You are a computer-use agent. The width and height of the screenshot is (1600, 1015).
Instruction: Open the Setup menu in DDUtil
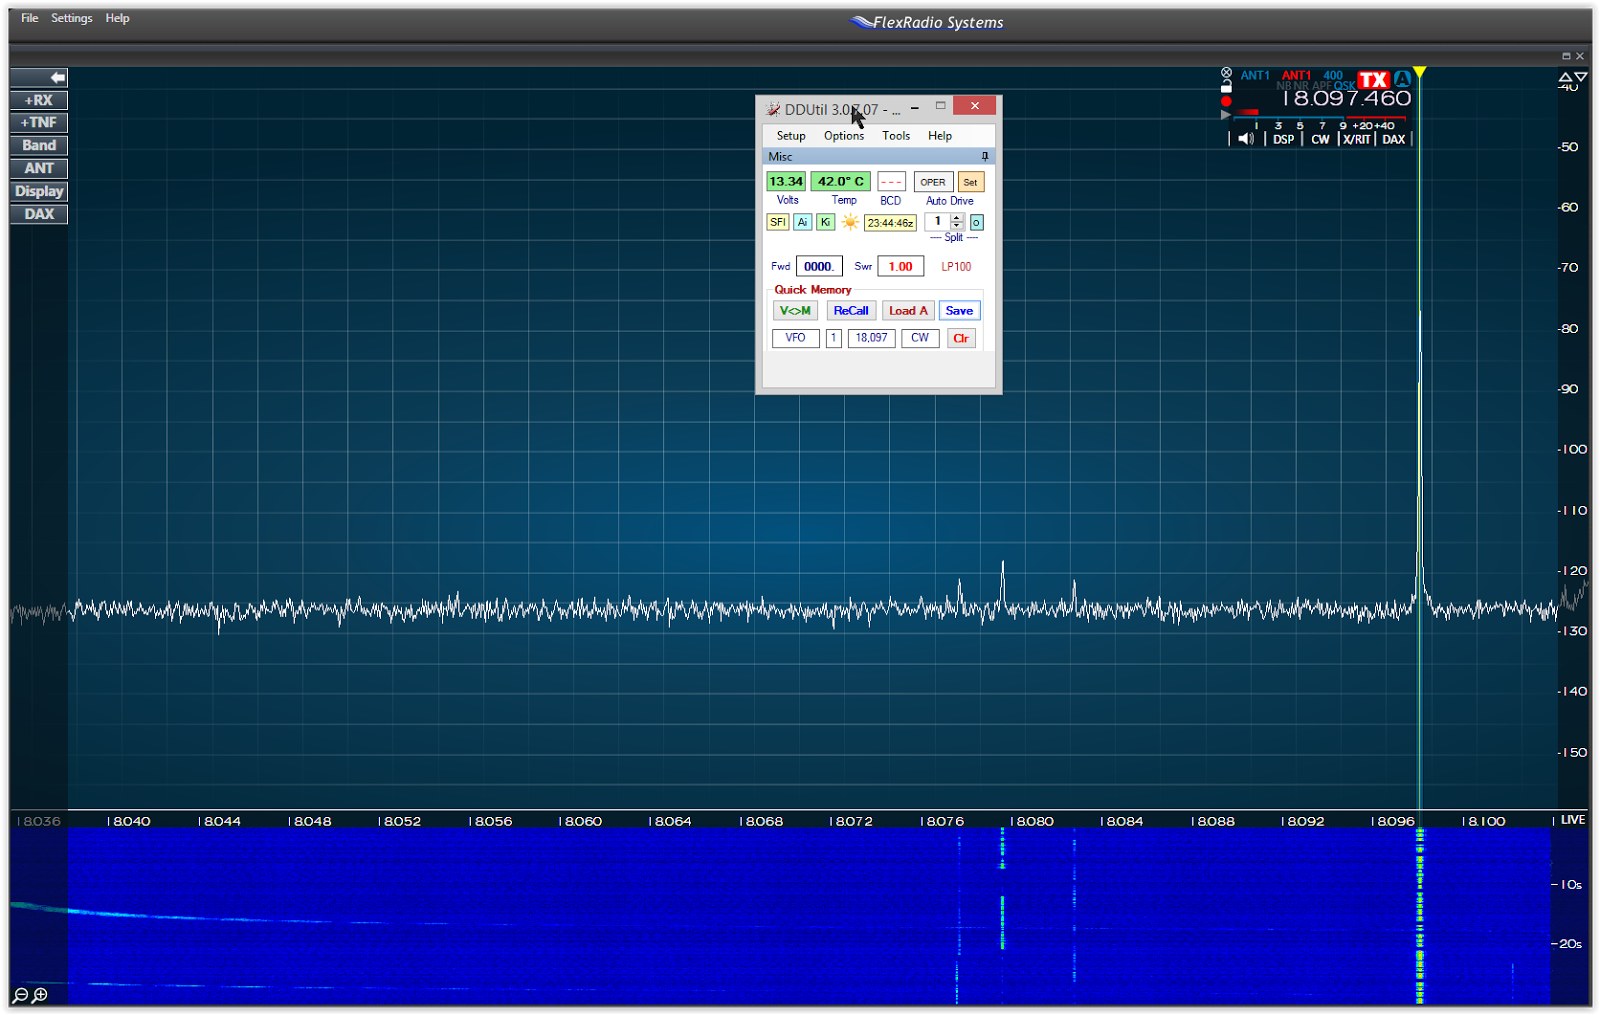(791, 136)
